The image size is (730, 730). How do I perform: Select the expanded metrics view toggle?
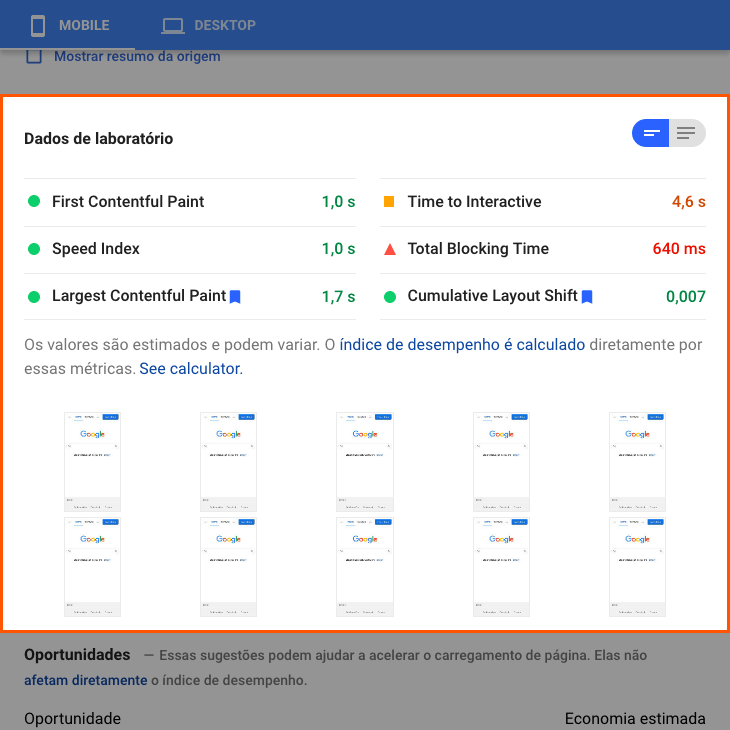[687, 133]
